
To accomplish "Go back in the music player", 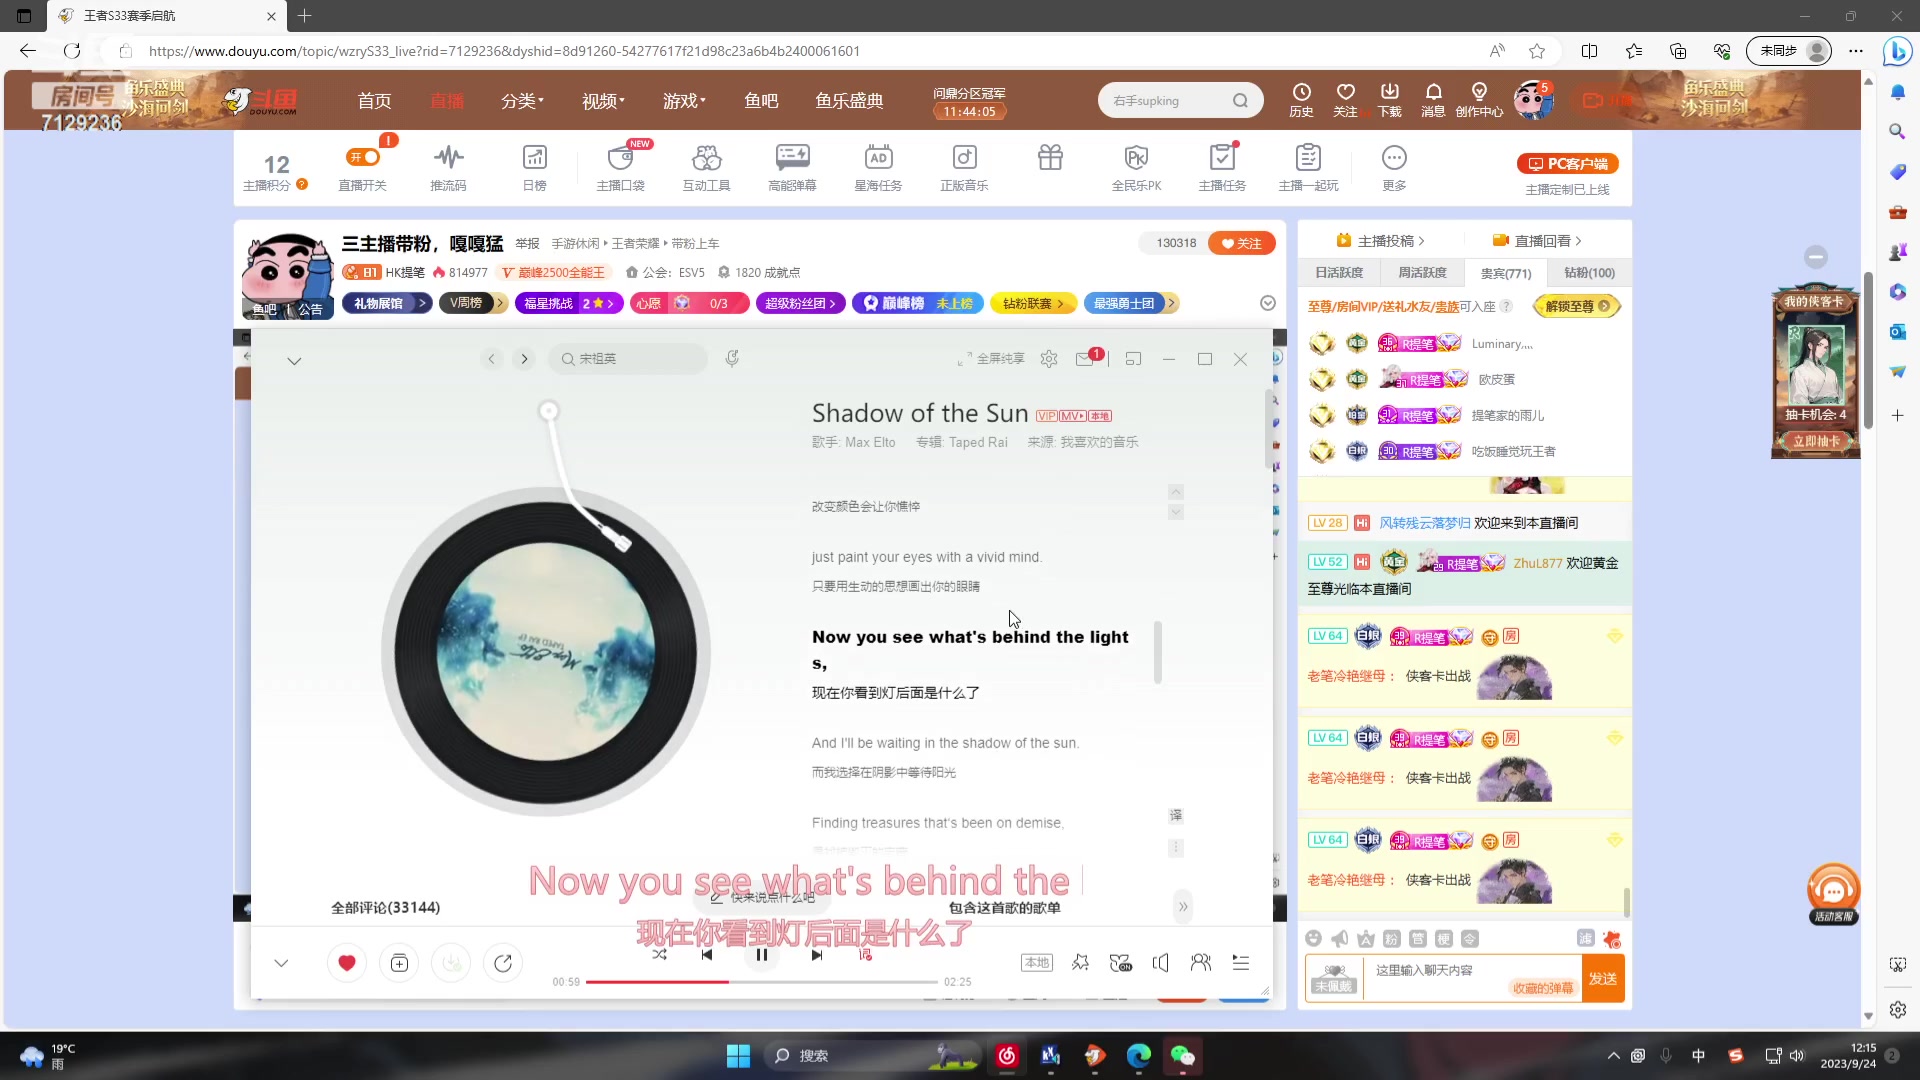I will coord(491,359).
